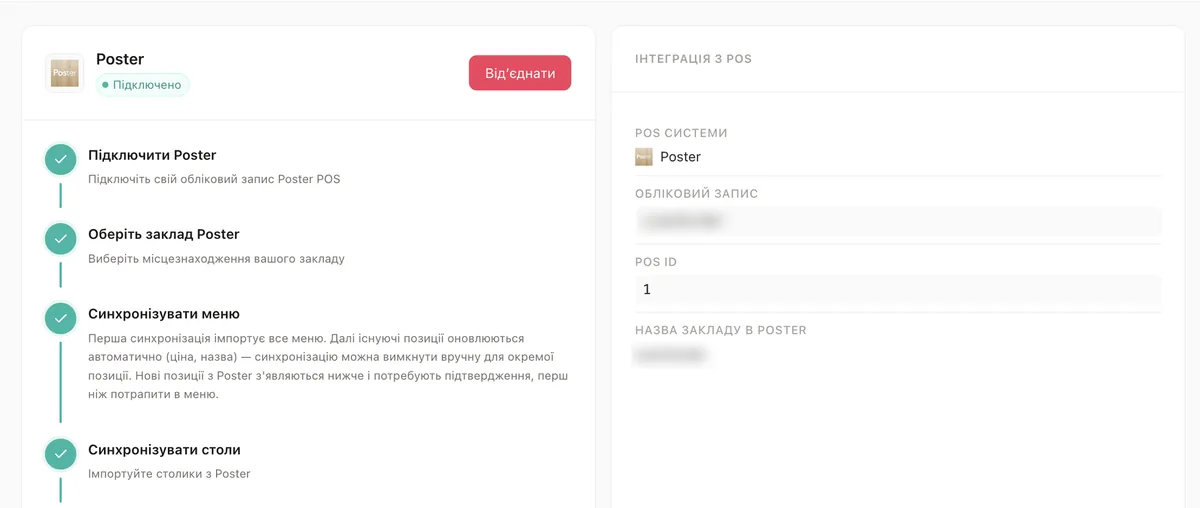
Task: Select the Синхронізувати меню step title
Action: pos(164,313)
